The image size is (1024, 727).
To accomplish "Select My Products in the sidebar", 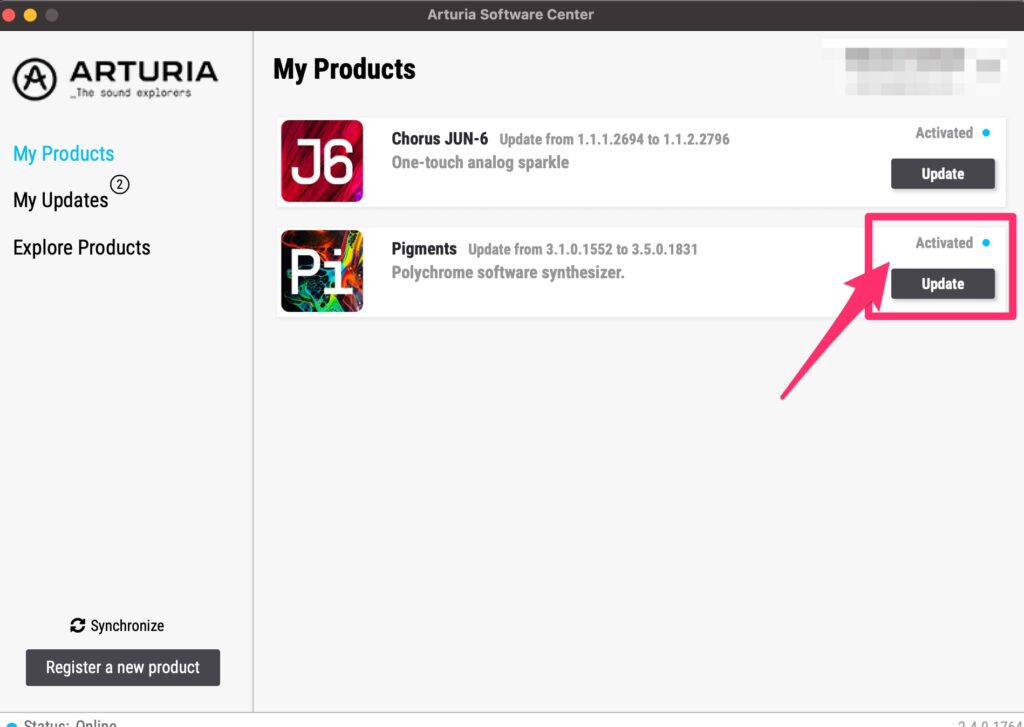I will point(63,154).
